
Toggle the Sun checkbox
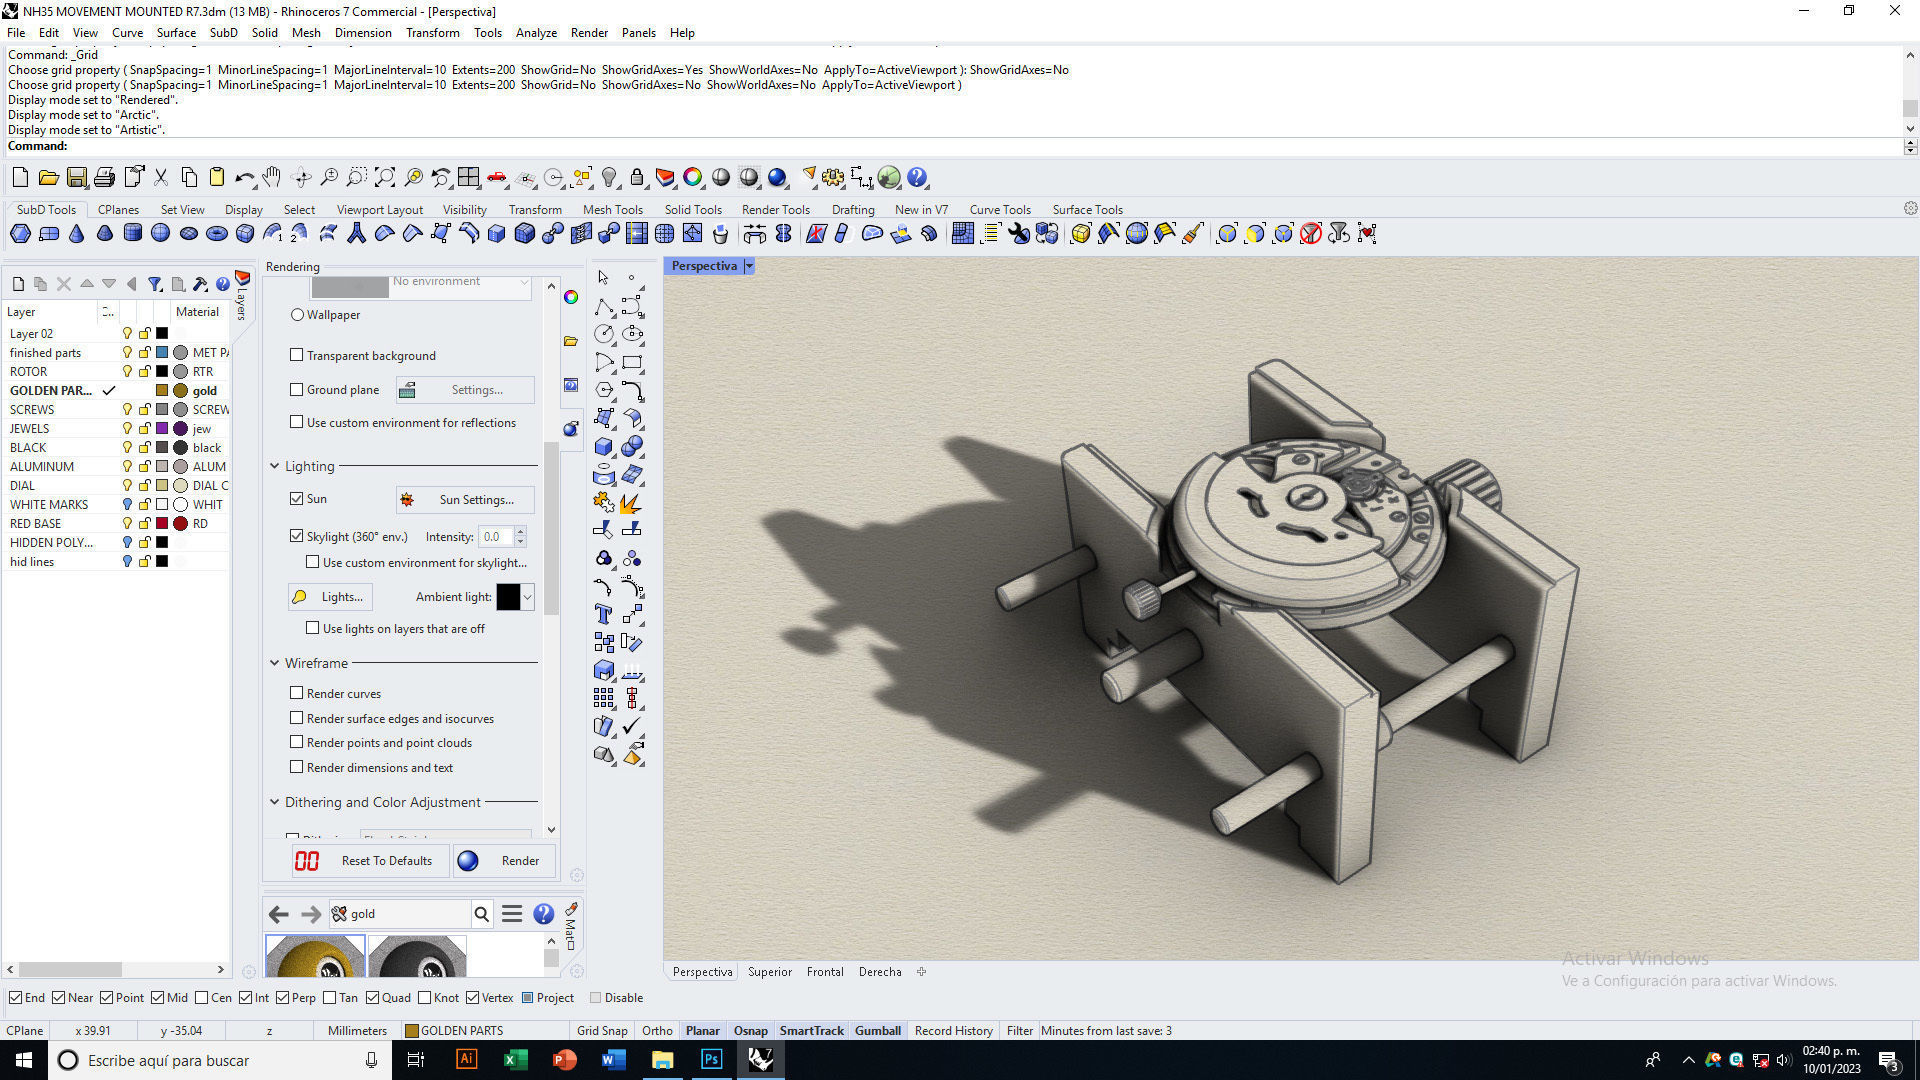tap(296, 498)
